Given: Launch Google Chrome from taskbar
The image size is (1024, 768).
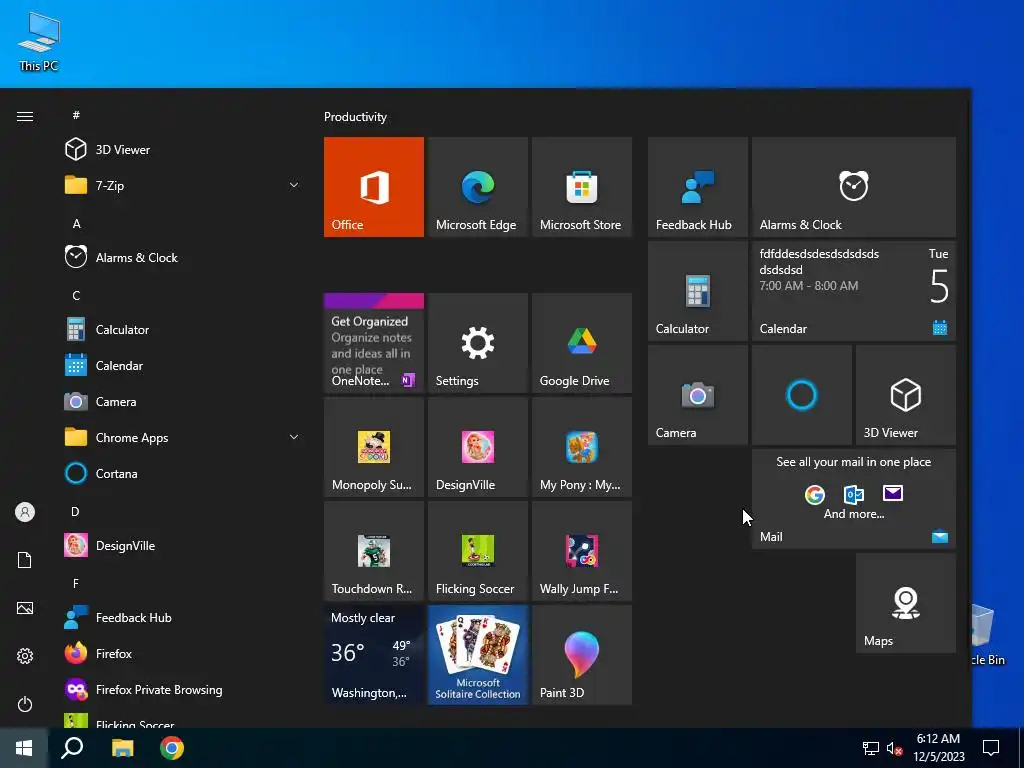Looking at the screenshot, I should pyautogui.click(x=172, y=748).
